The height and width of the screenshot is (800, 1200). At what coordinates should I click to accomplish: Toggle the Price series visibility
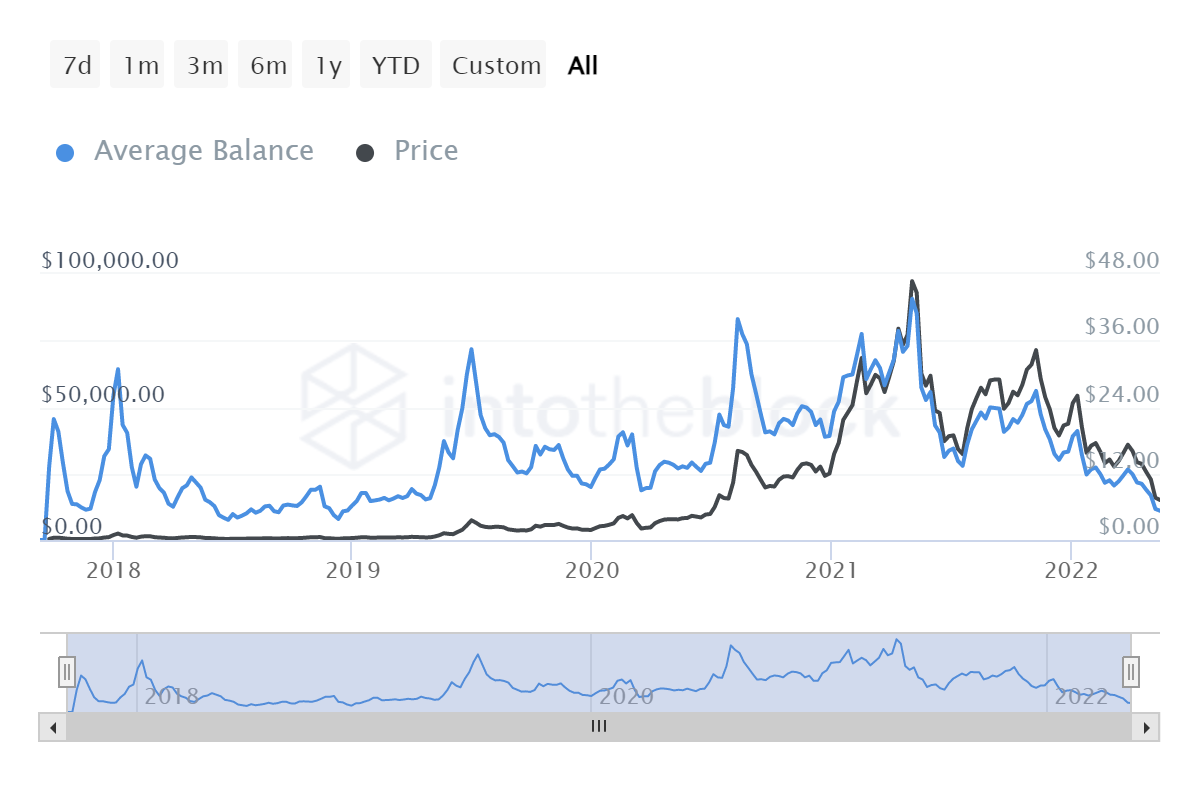[x=425, y=151]
